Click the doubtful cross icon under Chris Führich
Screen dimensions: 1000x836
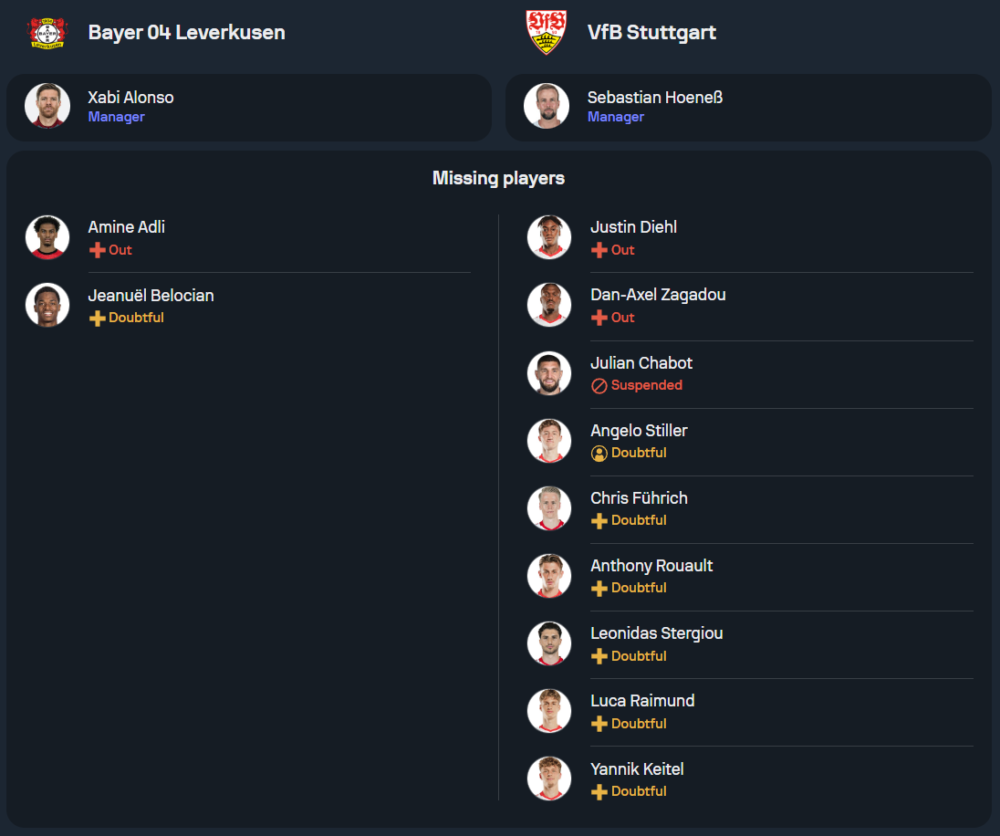[599, 521]
